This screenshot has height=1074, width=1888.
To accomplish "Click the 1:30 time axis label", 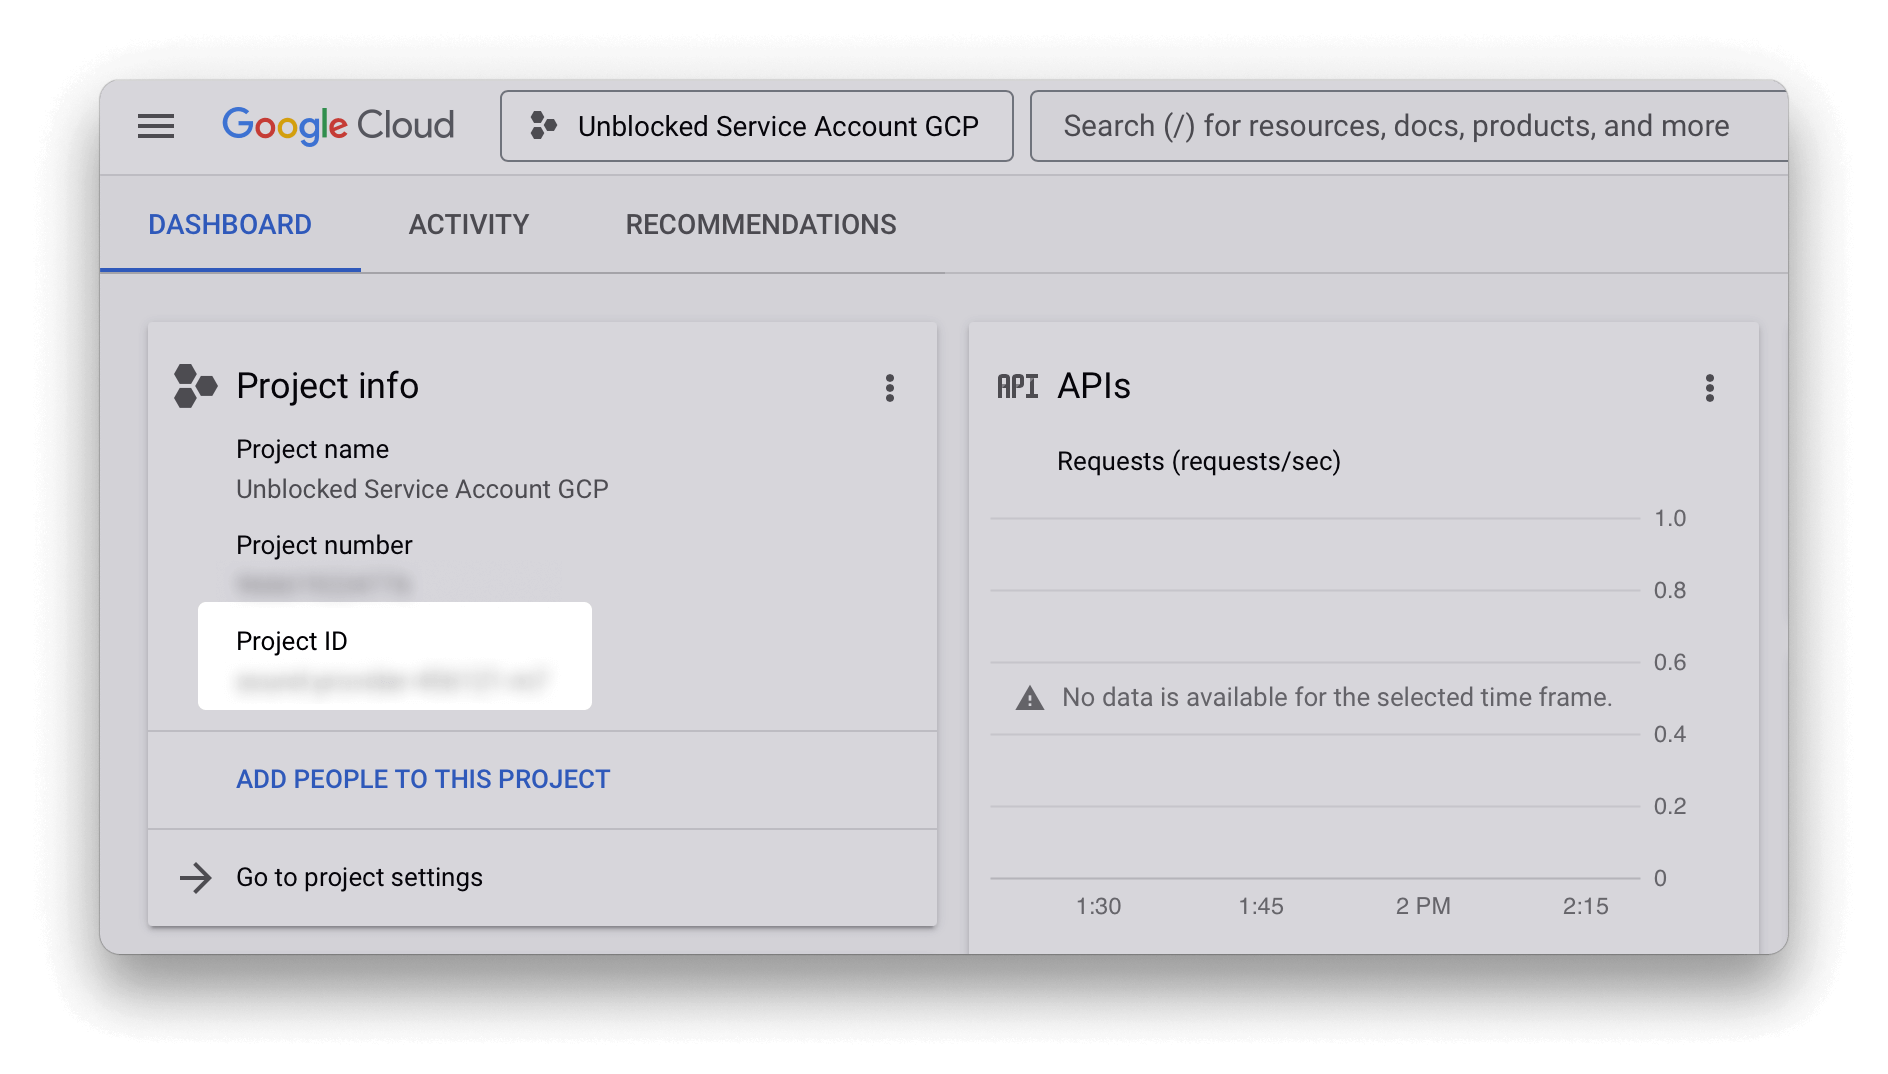I will point(1098,906).
